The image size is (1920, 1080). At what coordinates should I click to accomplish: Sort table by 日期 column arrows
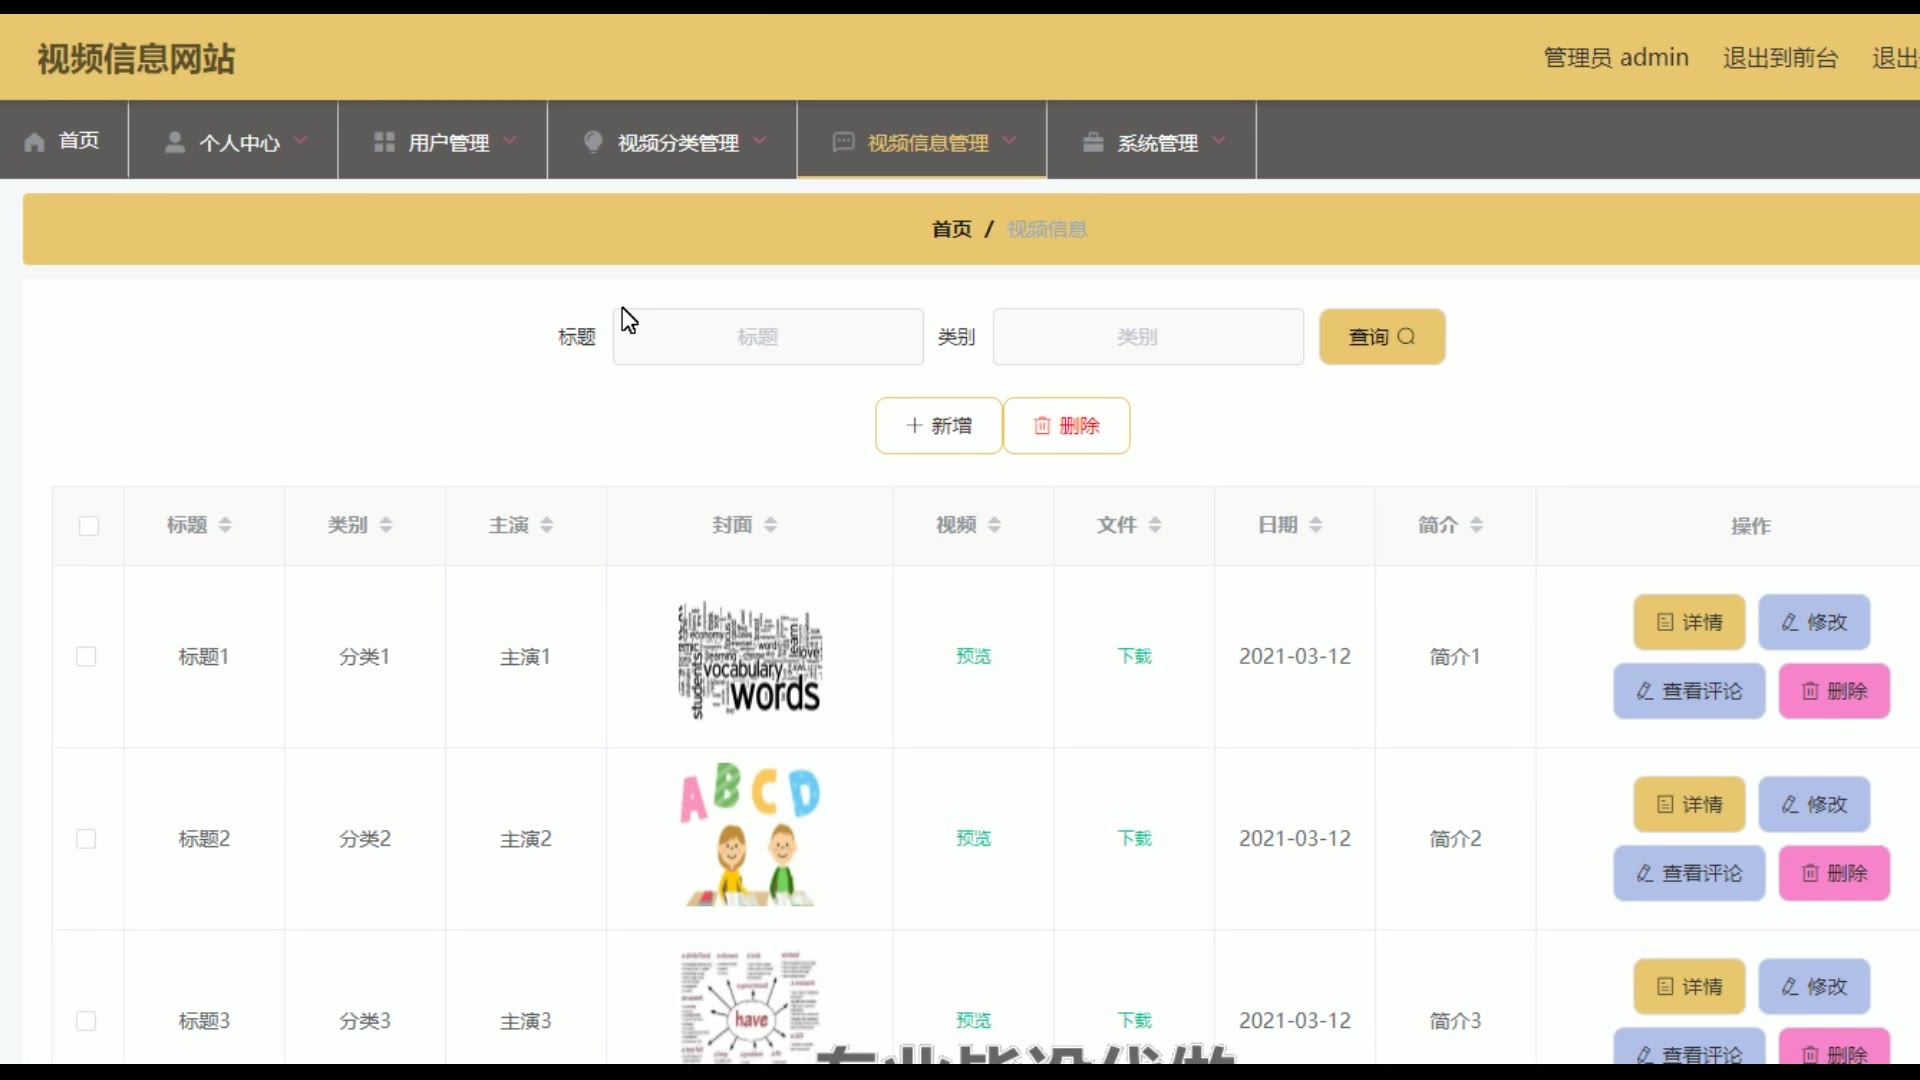pos(1316,525)
